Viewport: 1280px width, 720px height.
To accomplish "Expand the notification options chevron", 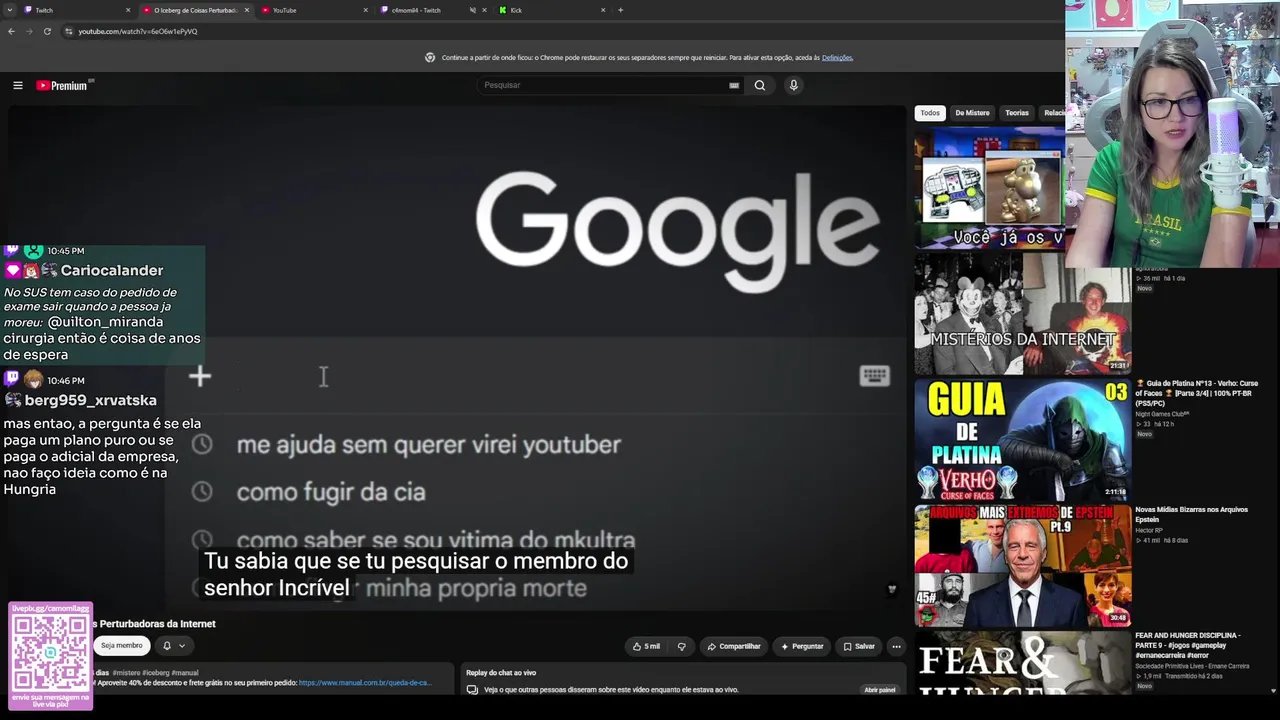I will click(182, 646).
